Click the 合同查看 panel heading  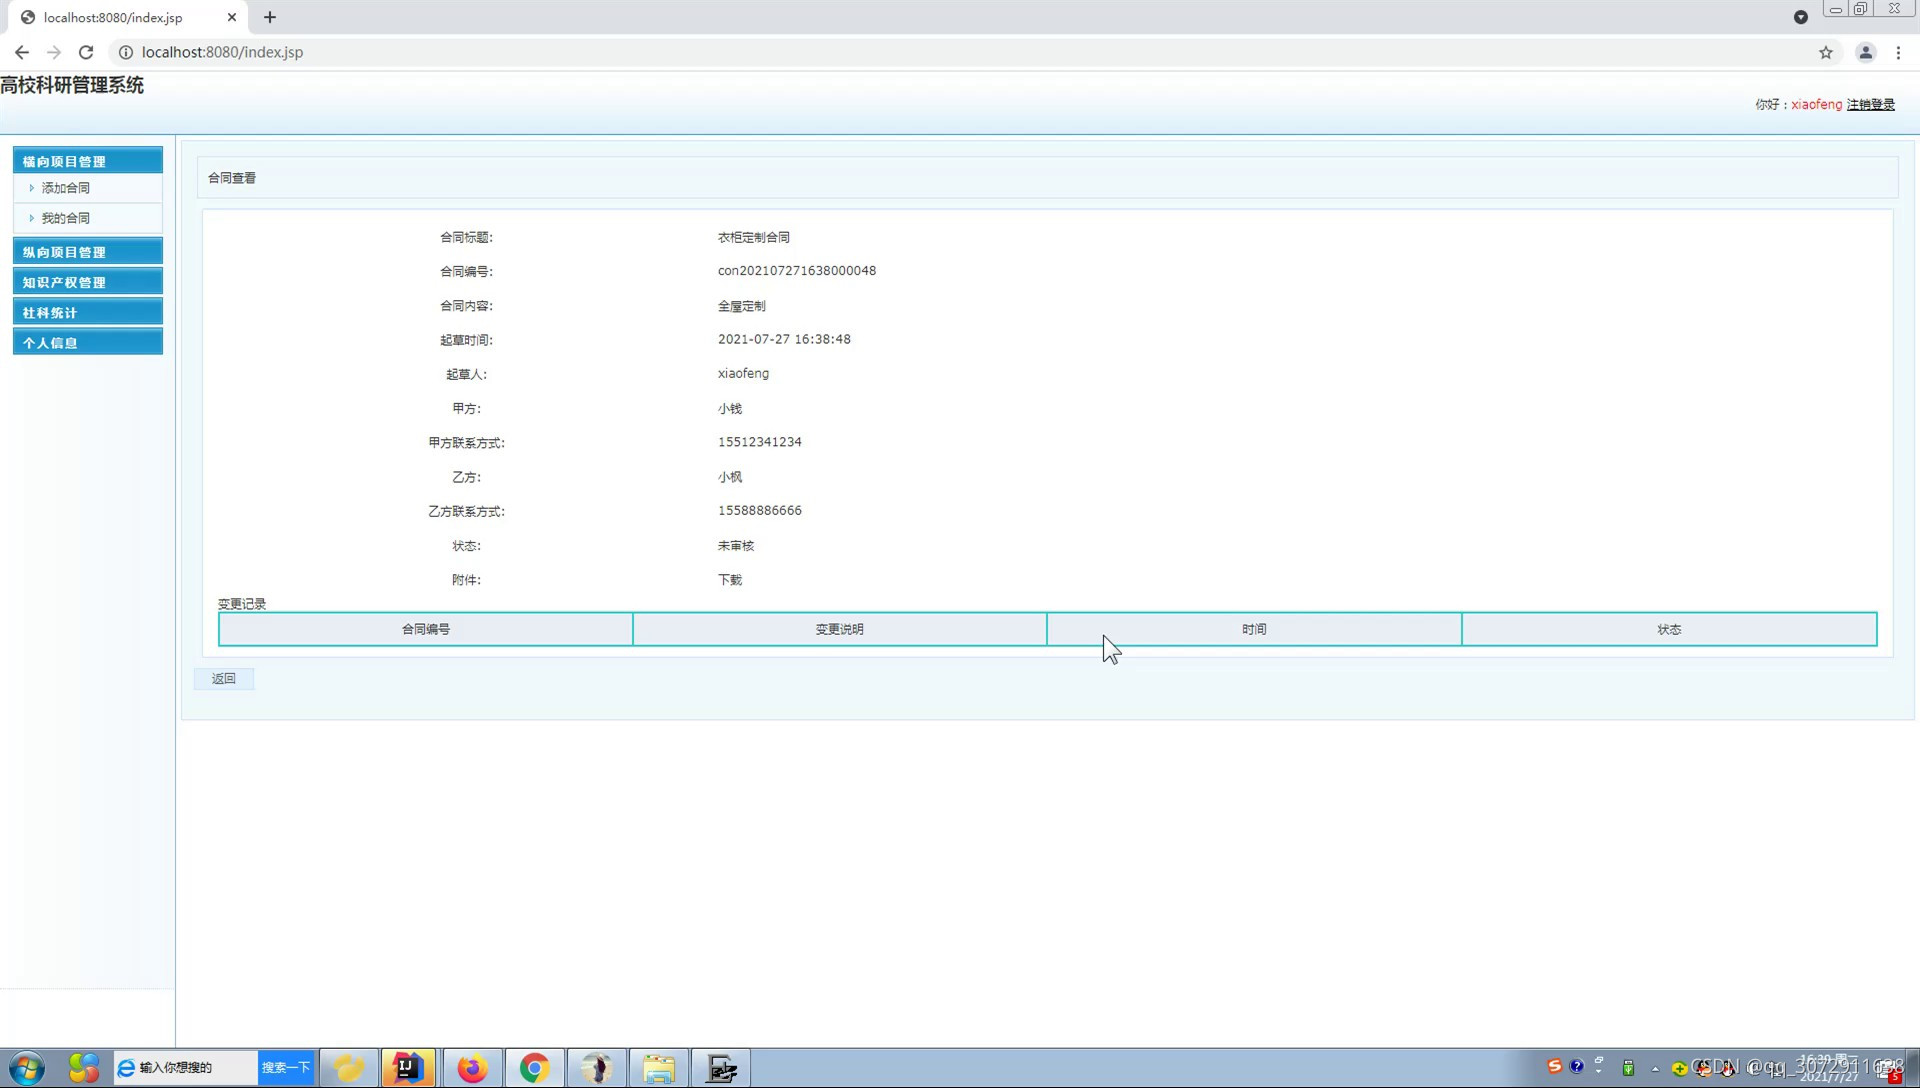pyautogui.click(x=232, y=178)
